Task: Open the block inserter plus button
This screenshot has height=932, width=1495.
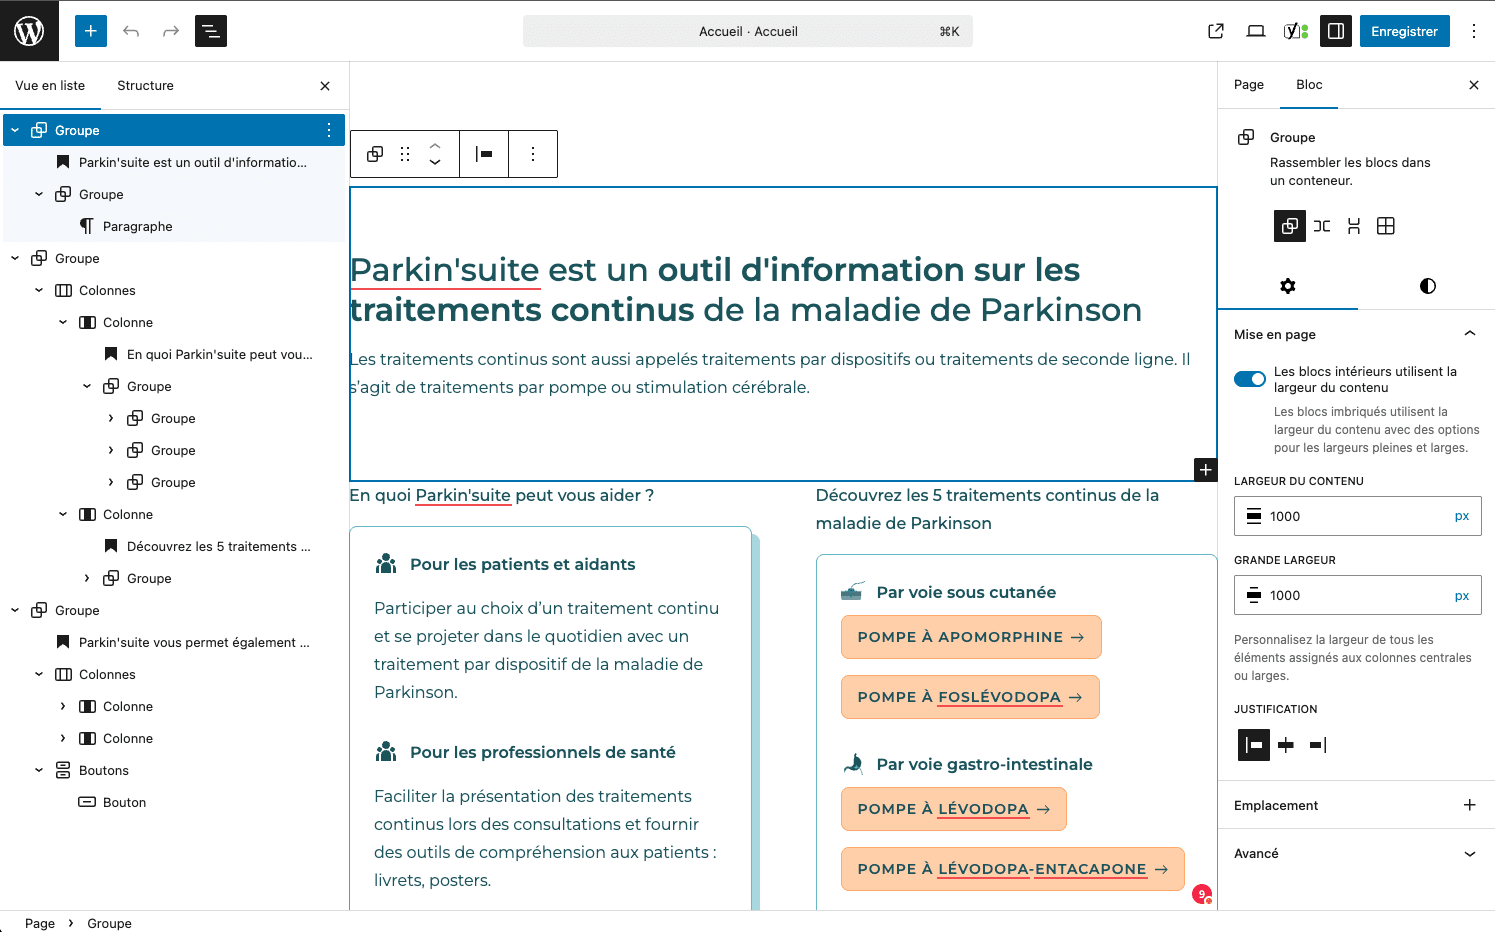Action: (x=90, y=31)
